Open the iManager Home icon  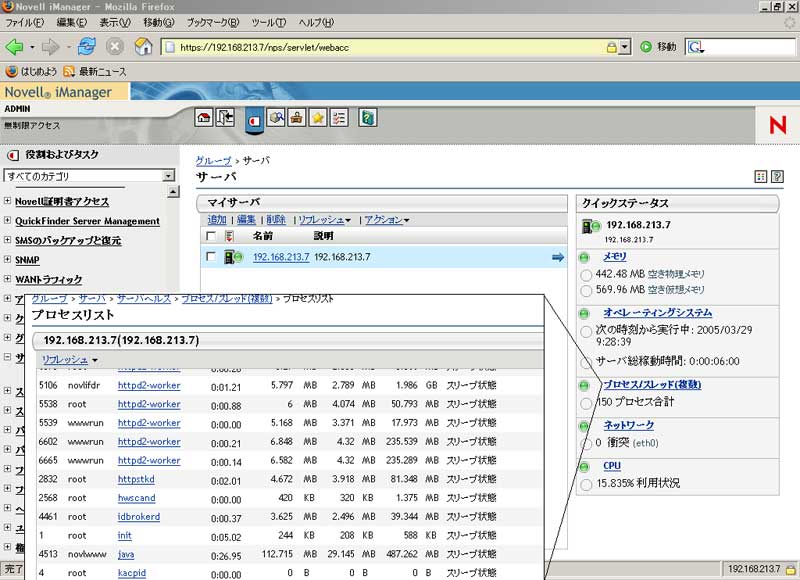pyautogui.click(x=204, y=118)
